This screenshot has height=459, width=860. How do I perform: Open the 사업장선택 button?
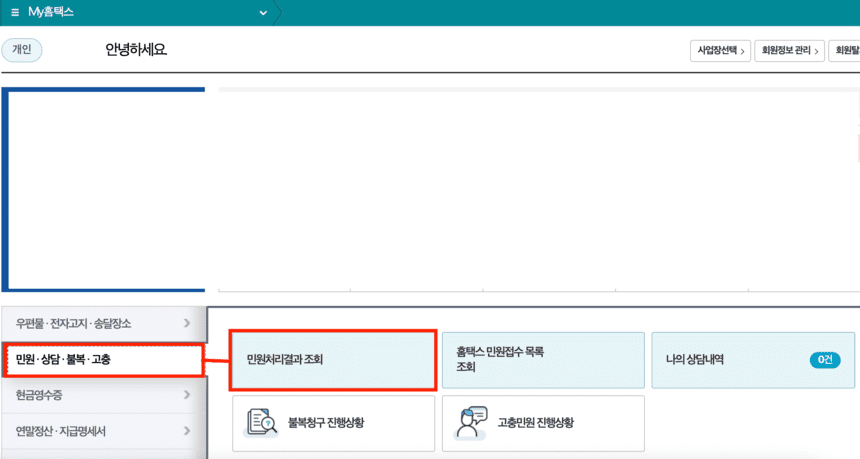click(720, 51)
